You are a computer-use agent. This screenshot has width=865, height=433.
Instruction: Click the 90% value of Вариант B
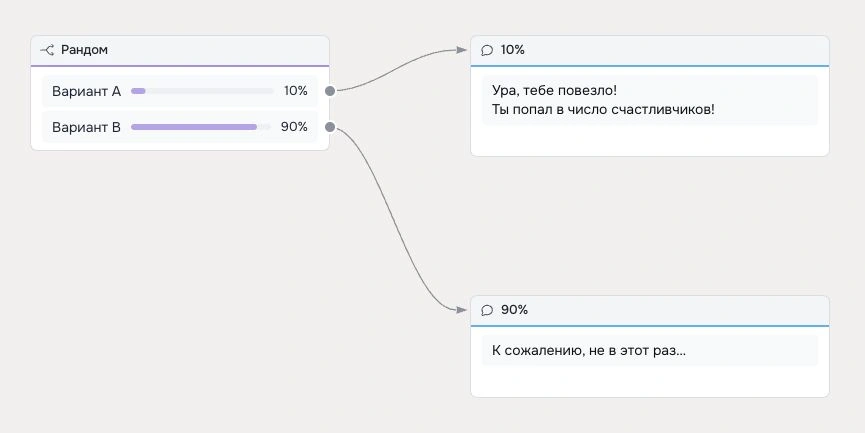[294, 127]
